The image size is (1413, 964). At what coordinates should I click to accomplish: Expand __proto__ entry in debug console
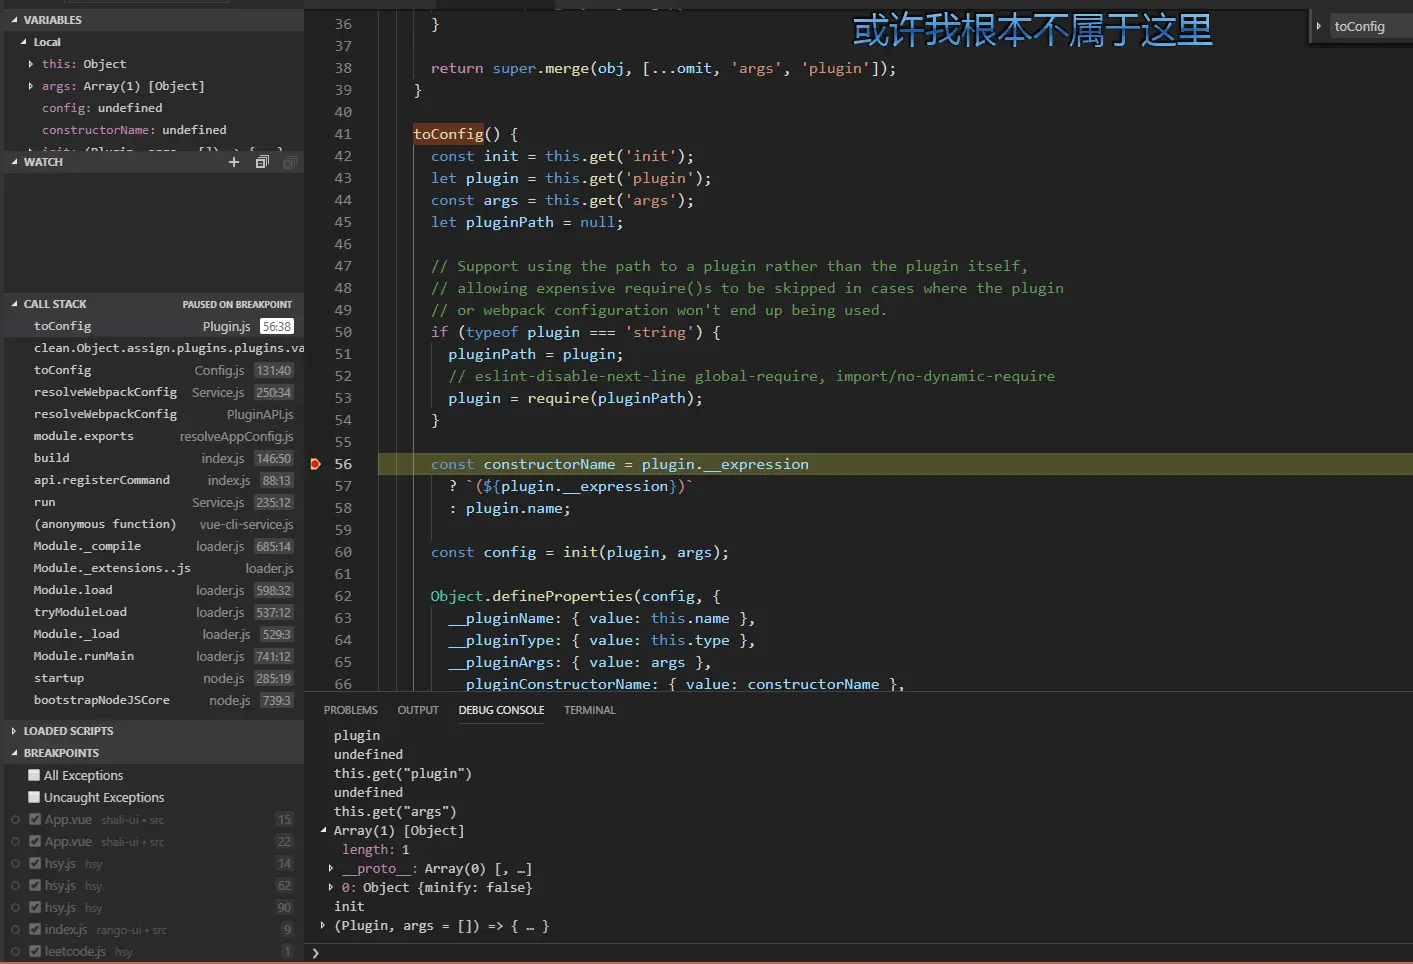click(331, 869)
